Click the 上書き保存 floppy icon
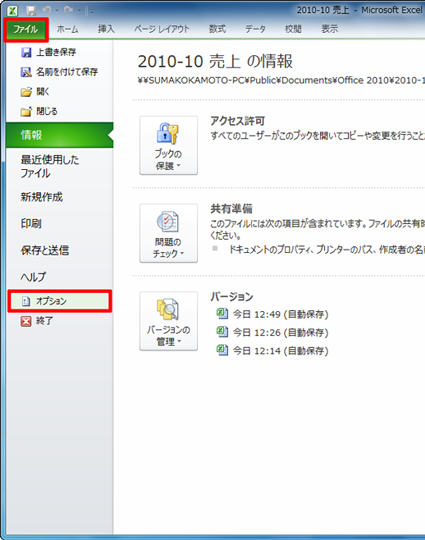The width and height of the screenshot is (425, 540). click(x=26, y=52)
